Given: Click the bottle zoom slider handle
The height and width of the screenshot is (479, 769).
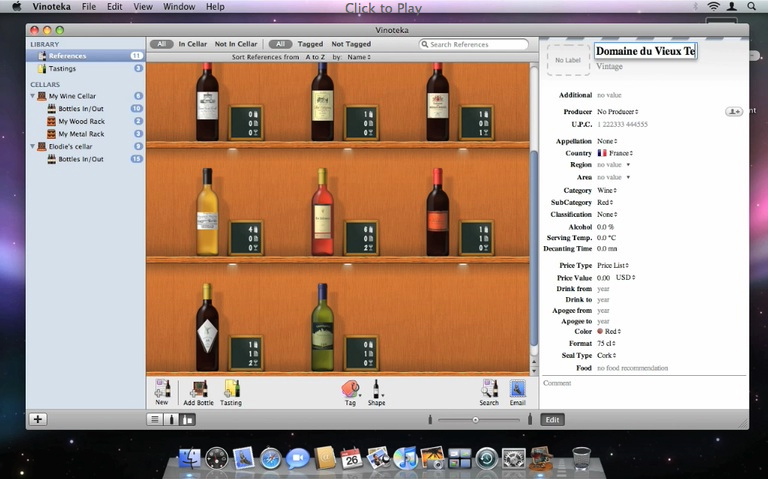Looking at the screenshot, I should [x=475, y=420].
